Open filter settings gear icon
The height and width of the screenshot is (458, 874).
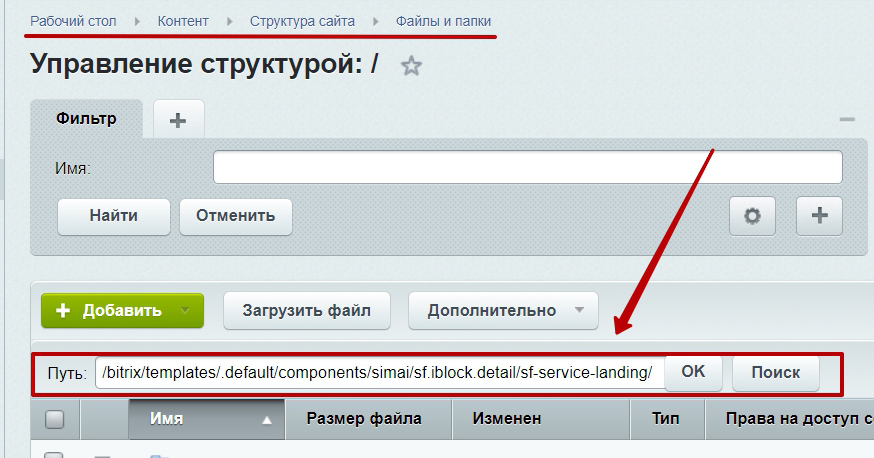click(754, 215)
